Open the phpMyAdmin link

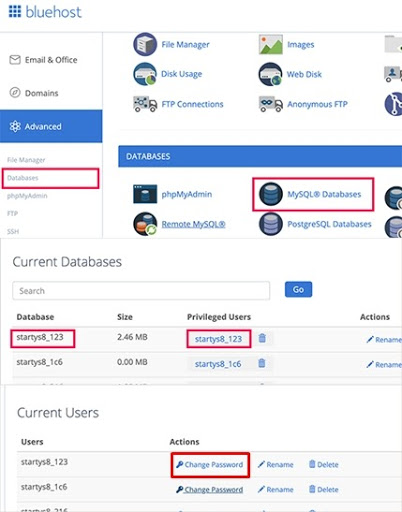187,194
